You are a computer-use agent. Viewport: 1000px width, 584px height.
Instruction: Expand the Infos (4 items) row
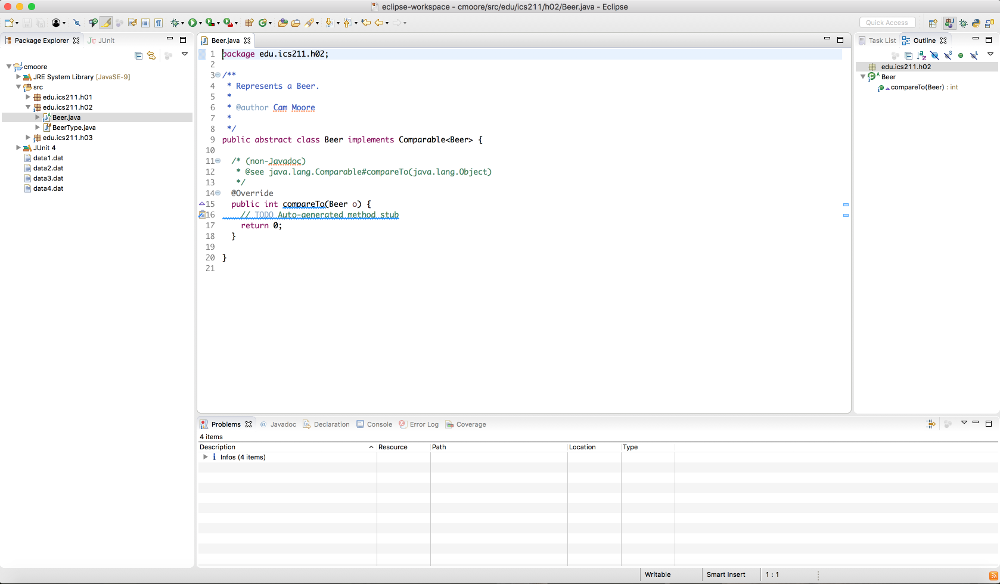pos(205,457)
